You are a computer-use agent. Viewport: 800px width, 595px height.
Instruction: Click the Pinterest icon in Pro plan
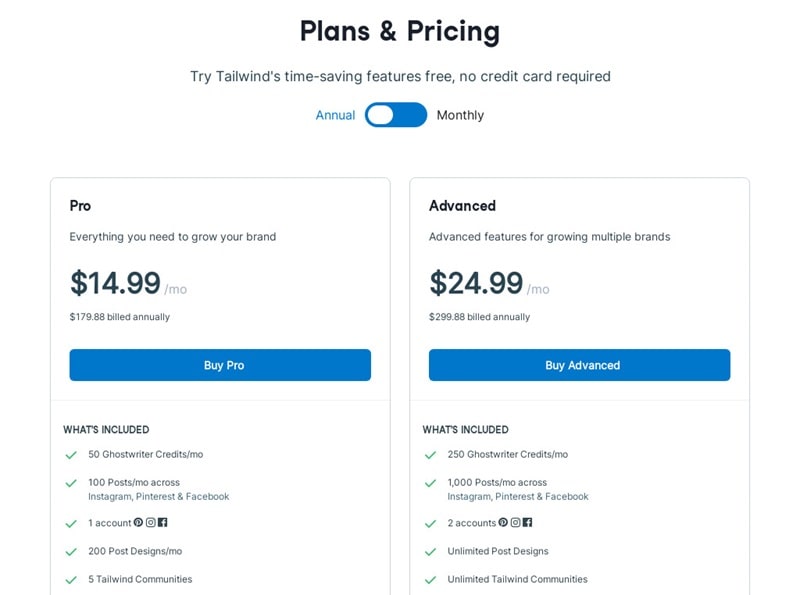click(138, 522)
